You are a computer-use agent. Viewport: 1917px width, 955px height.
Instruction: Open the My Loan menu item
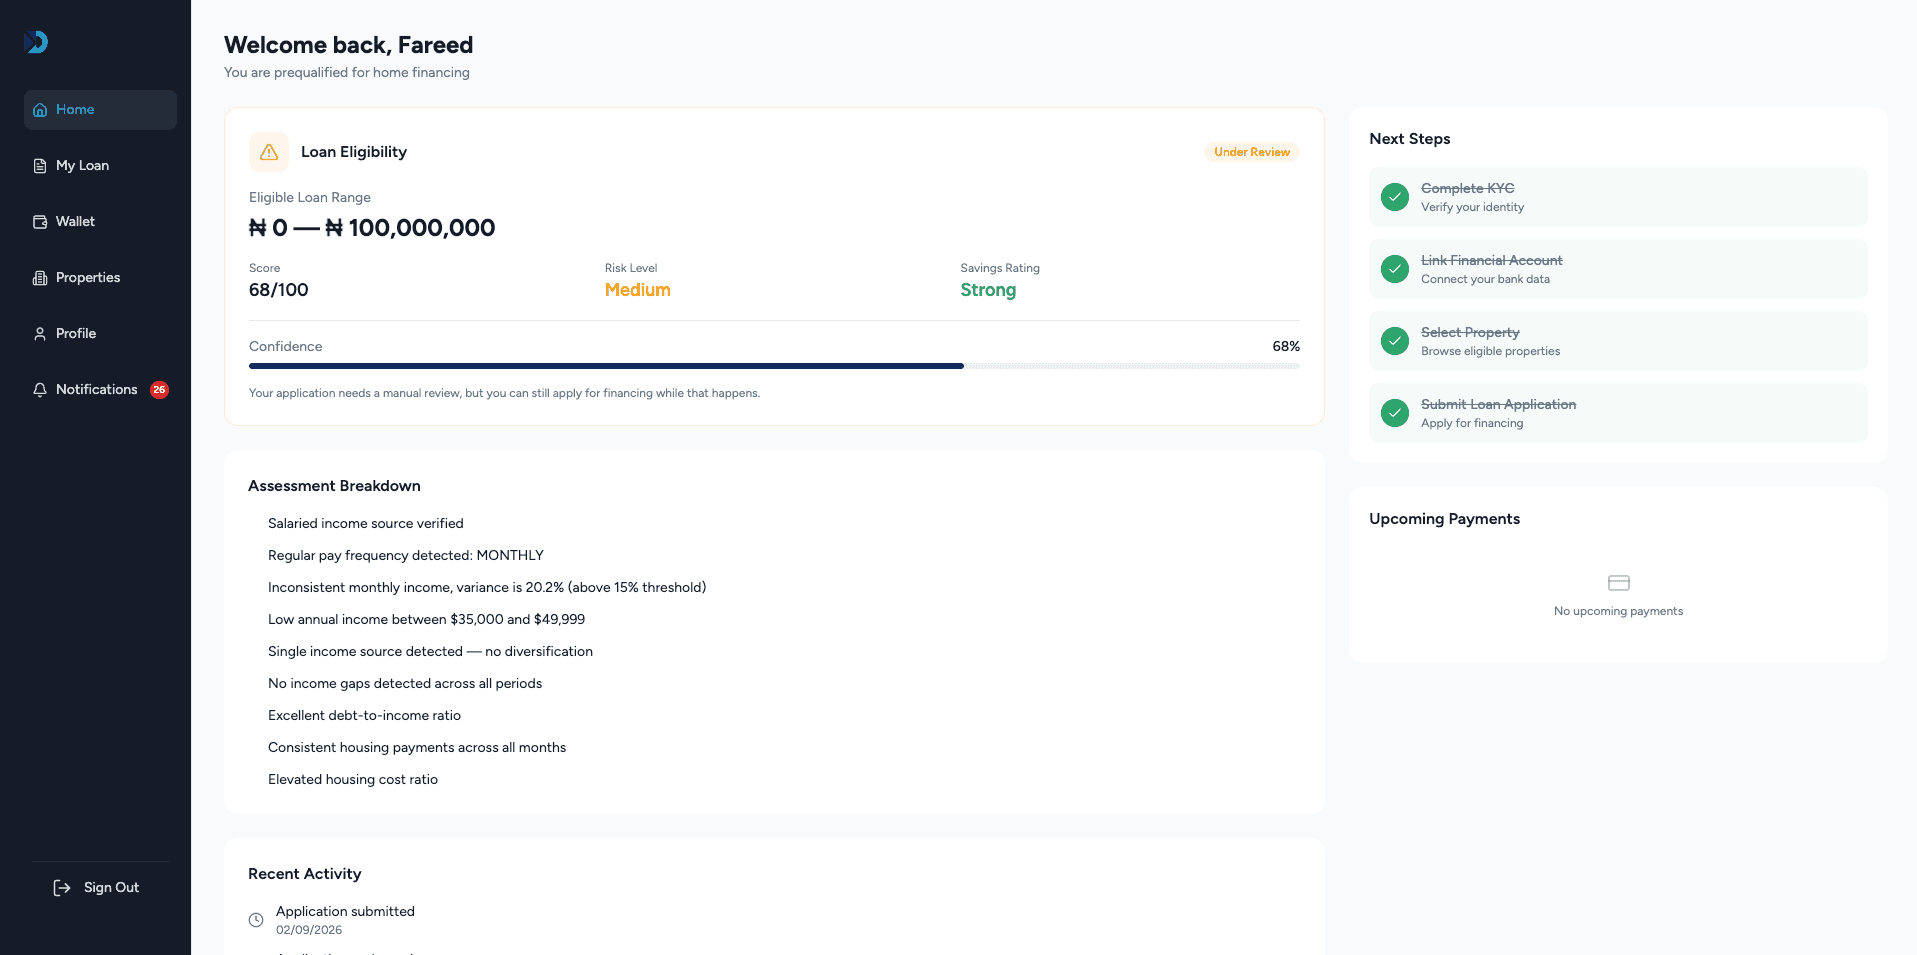100,166
